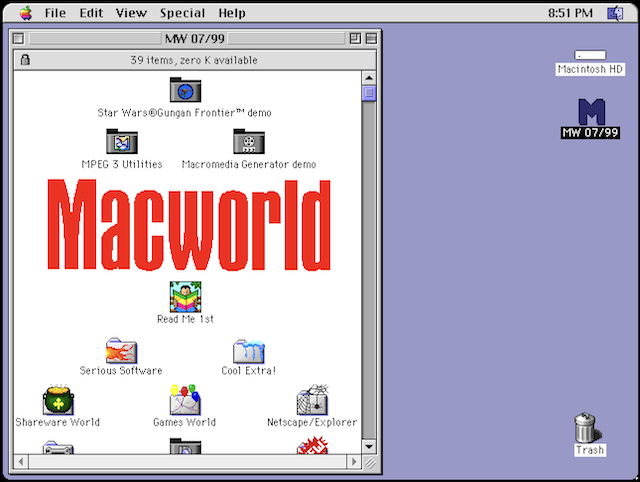640x482 pixels.
Task: Open the Read Me 1st icon
Action: pos(185,297)
